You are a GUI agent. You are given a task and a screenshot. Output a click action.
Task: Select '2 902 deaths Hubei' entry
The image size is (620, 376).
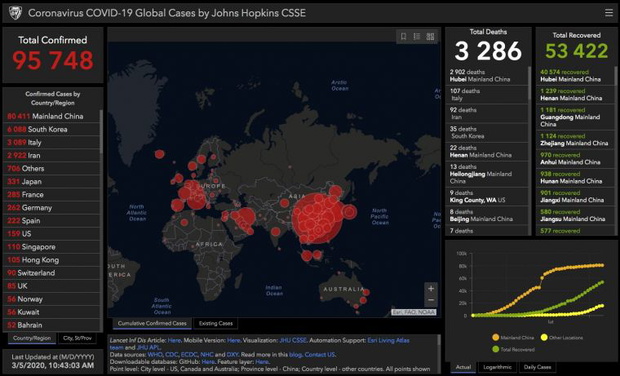click(x=487, y=76)
